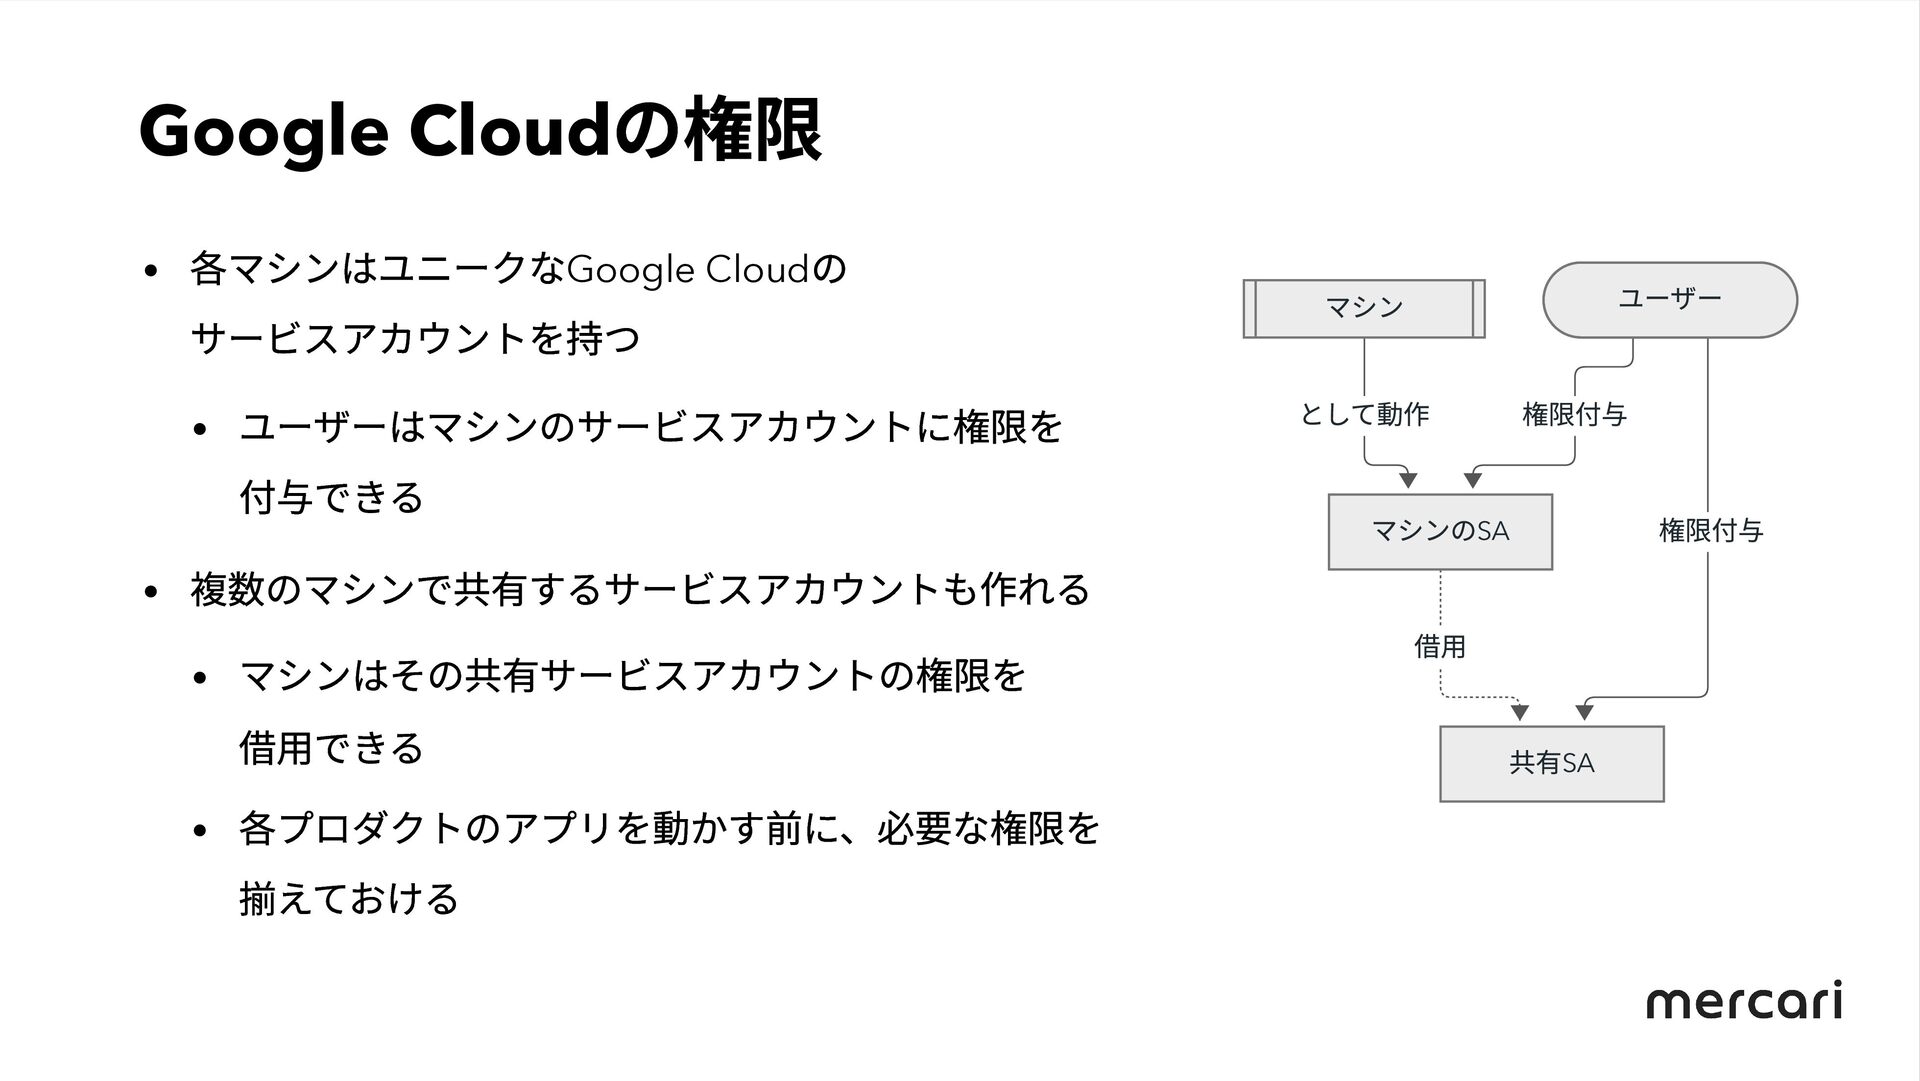The height and width of the screenshot is (1081, 1920).
Task: Select the ユーザー rounded node
Action: coord(1670,300)
